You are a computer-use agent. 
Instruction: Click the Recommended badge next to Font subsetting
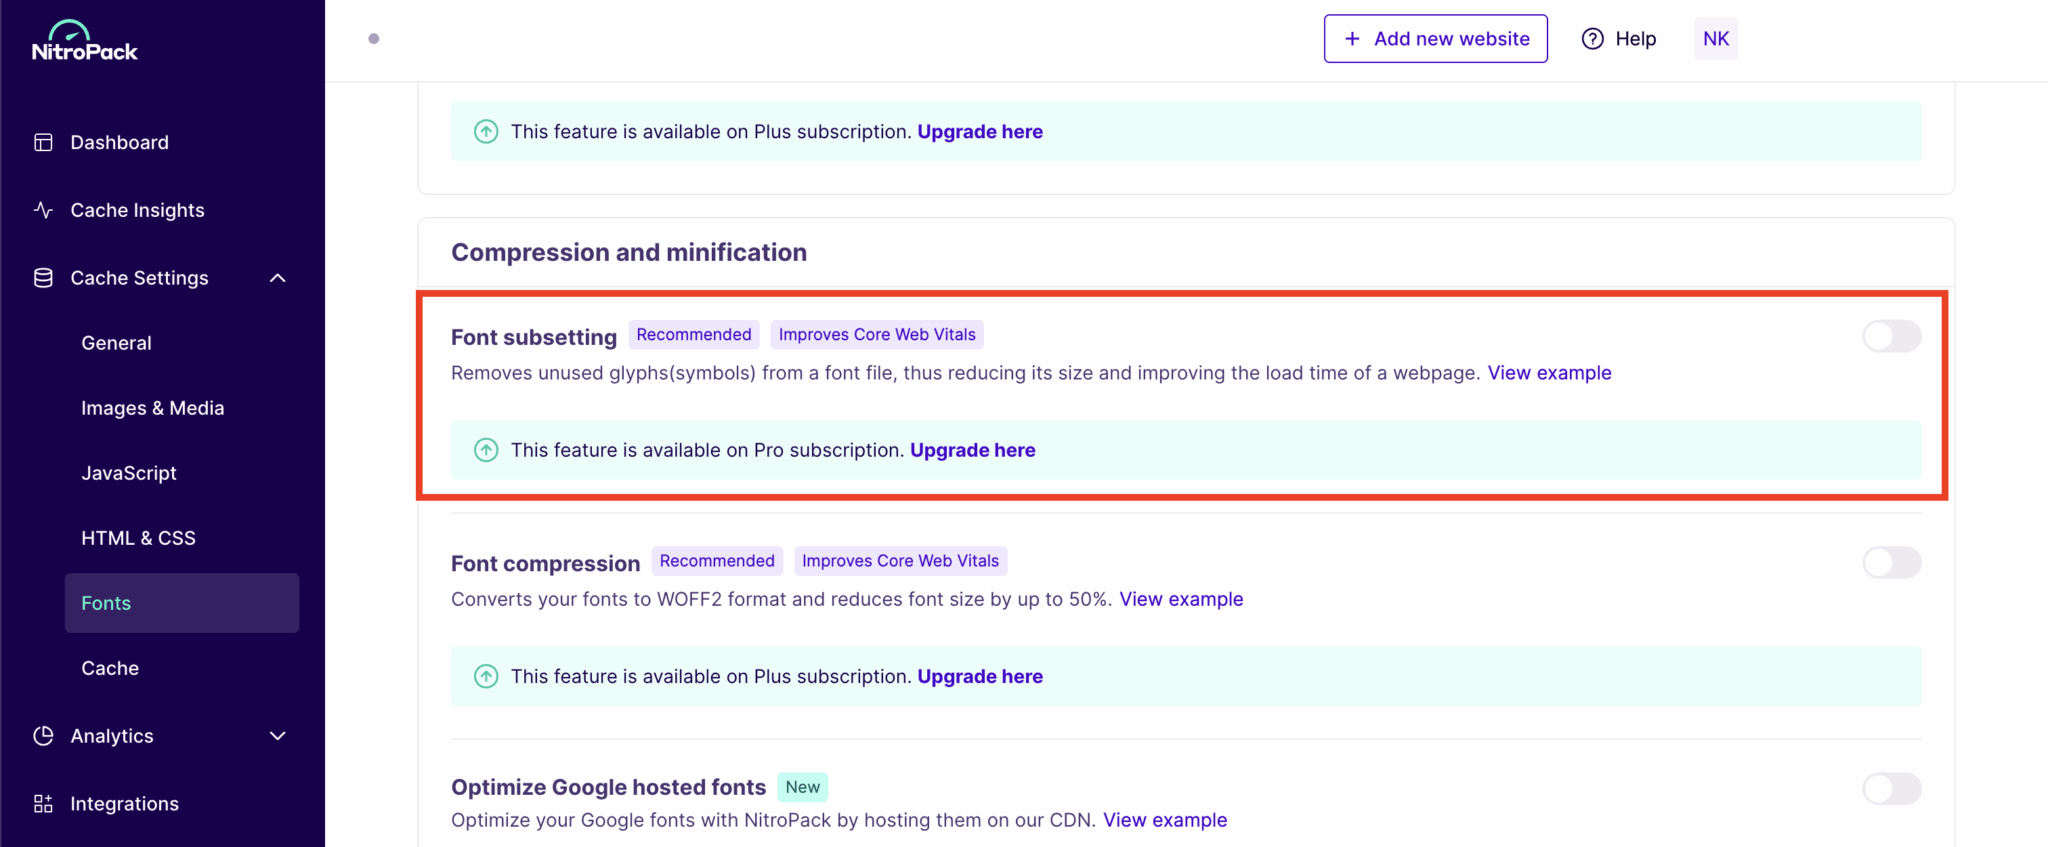(x=693, y=334)
